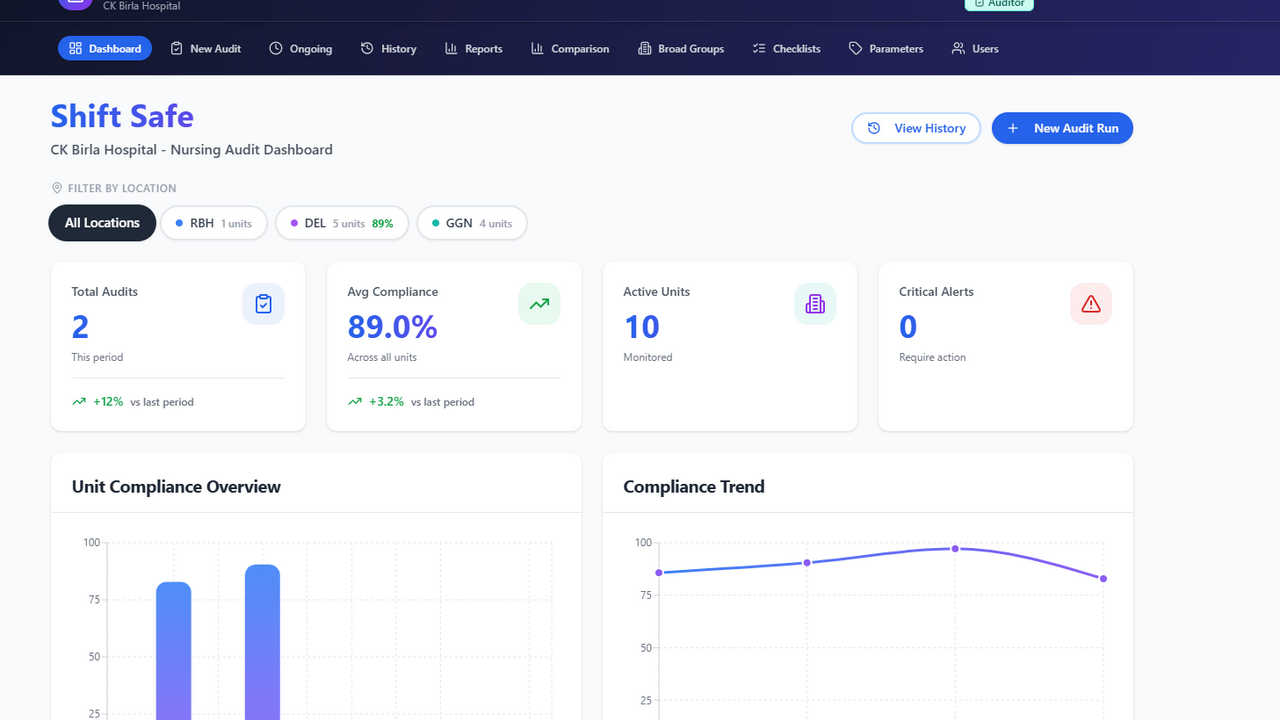Click the Active Units value 10

click(x=641, y=327)
